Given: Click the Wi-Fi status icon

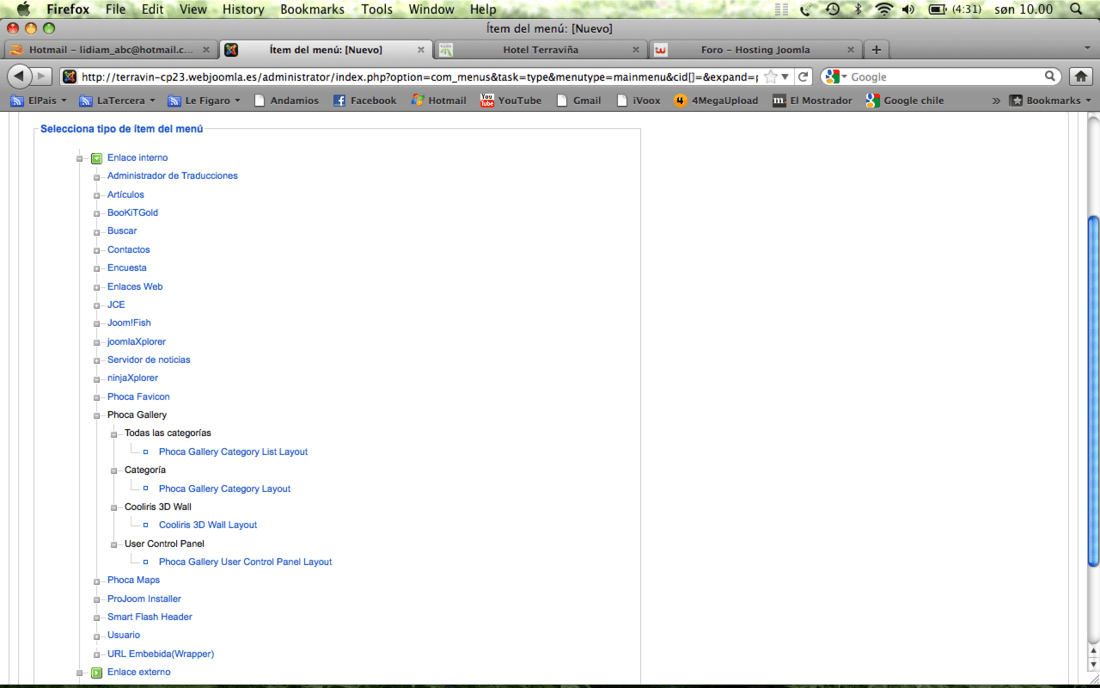Looking at the screenshot, I should click(884, 9).
